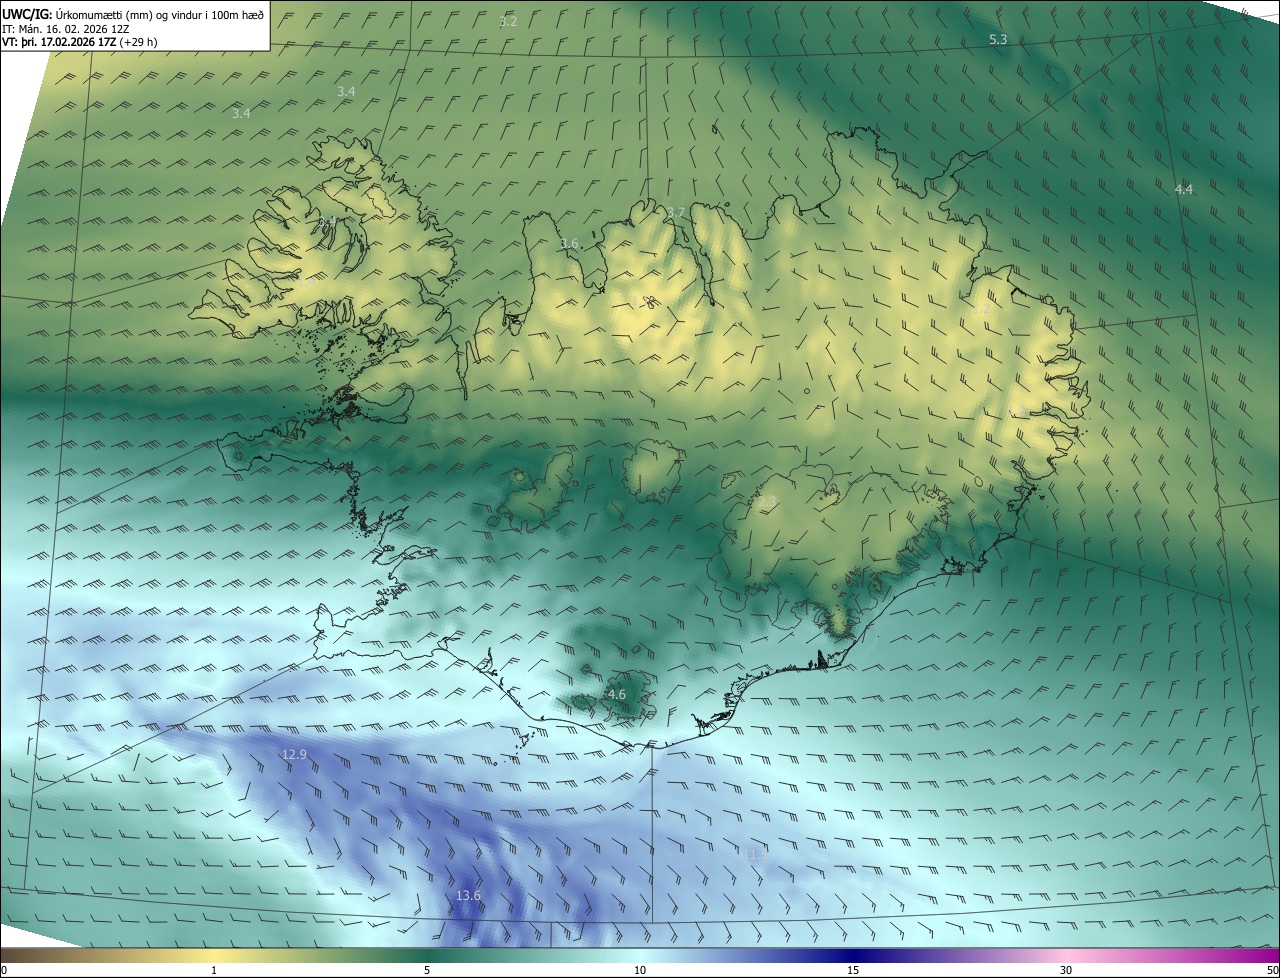Click the color scale tick label 0
The width and height of the screenshot is (1280, 978).
pos(4,970)
